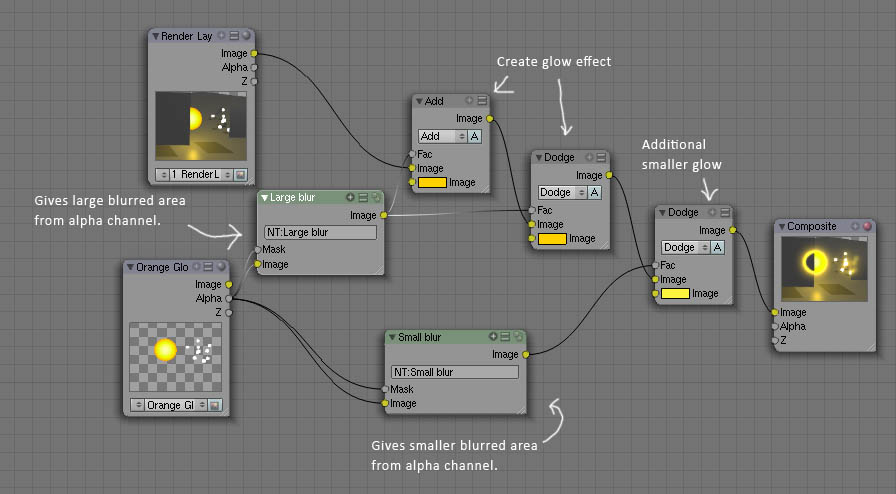Toggle preview sphere icon in Render Lay header
This screenshot has height=494, width=896.
coord(246,35)
